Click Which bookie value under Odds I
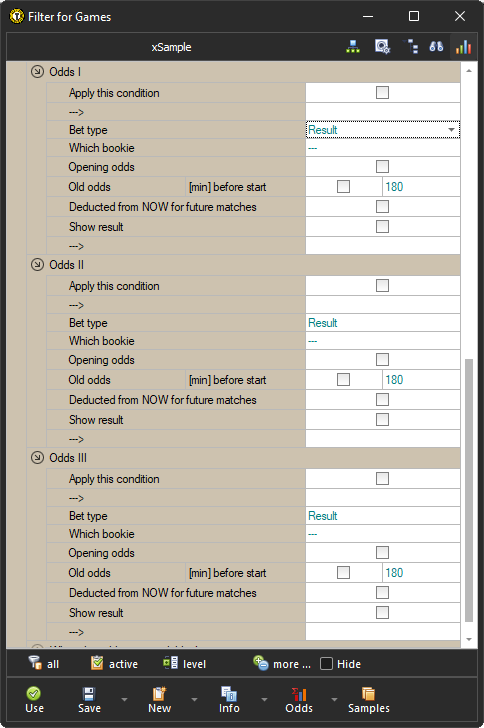484x728 pixels. (x=383, y=148)
